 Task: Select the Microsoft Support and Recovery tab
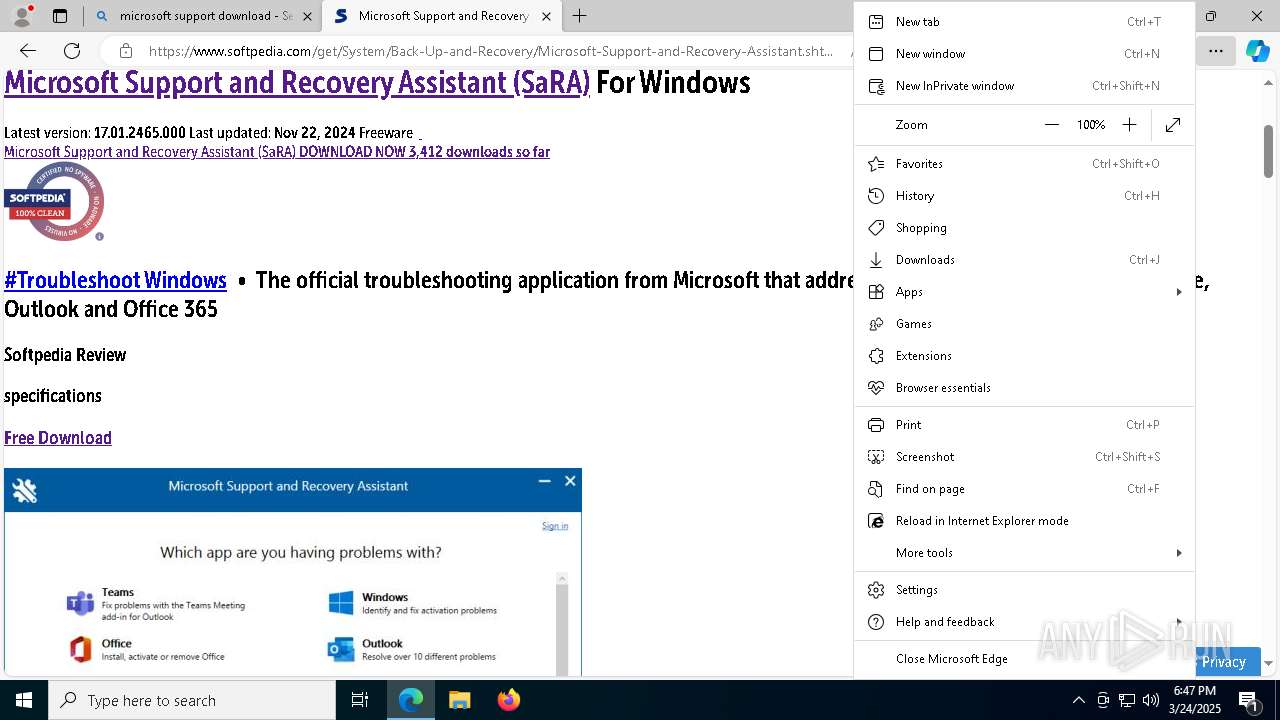[x=442, y=16]
